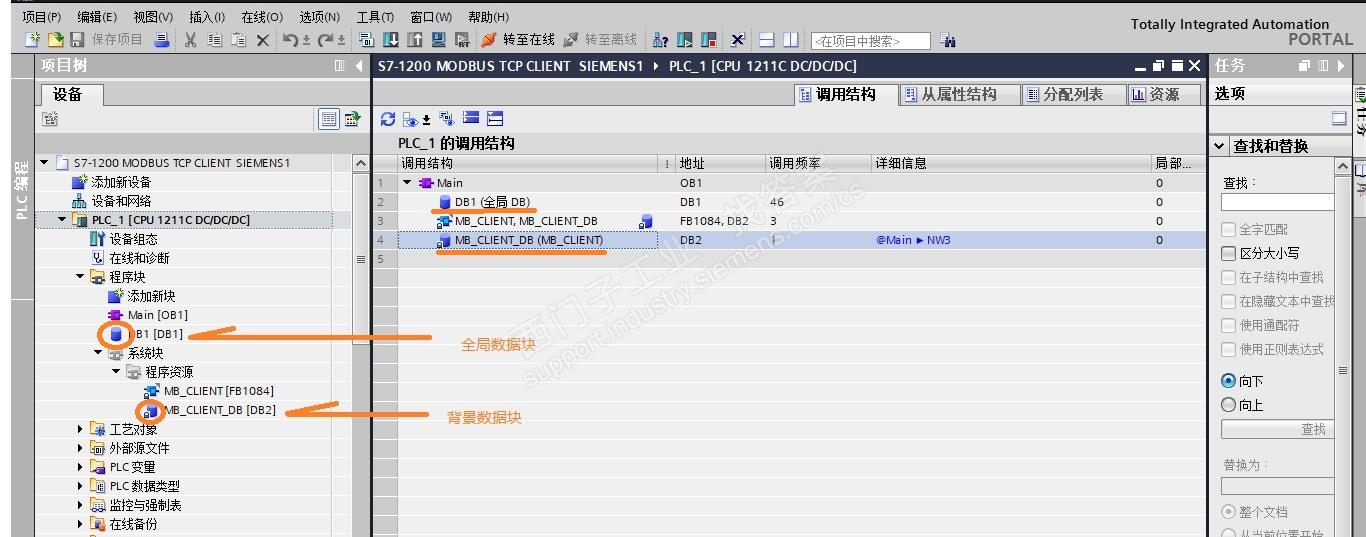Click the Download to device icon
The width and height of the screenshot is (1366, 537).
point(391,40)
